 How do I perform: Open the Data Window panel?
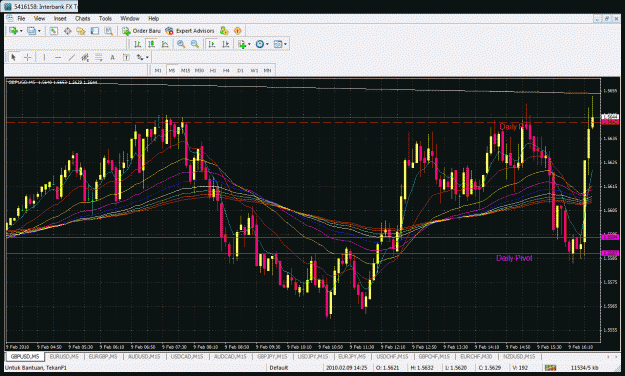[x=67, y=31]
